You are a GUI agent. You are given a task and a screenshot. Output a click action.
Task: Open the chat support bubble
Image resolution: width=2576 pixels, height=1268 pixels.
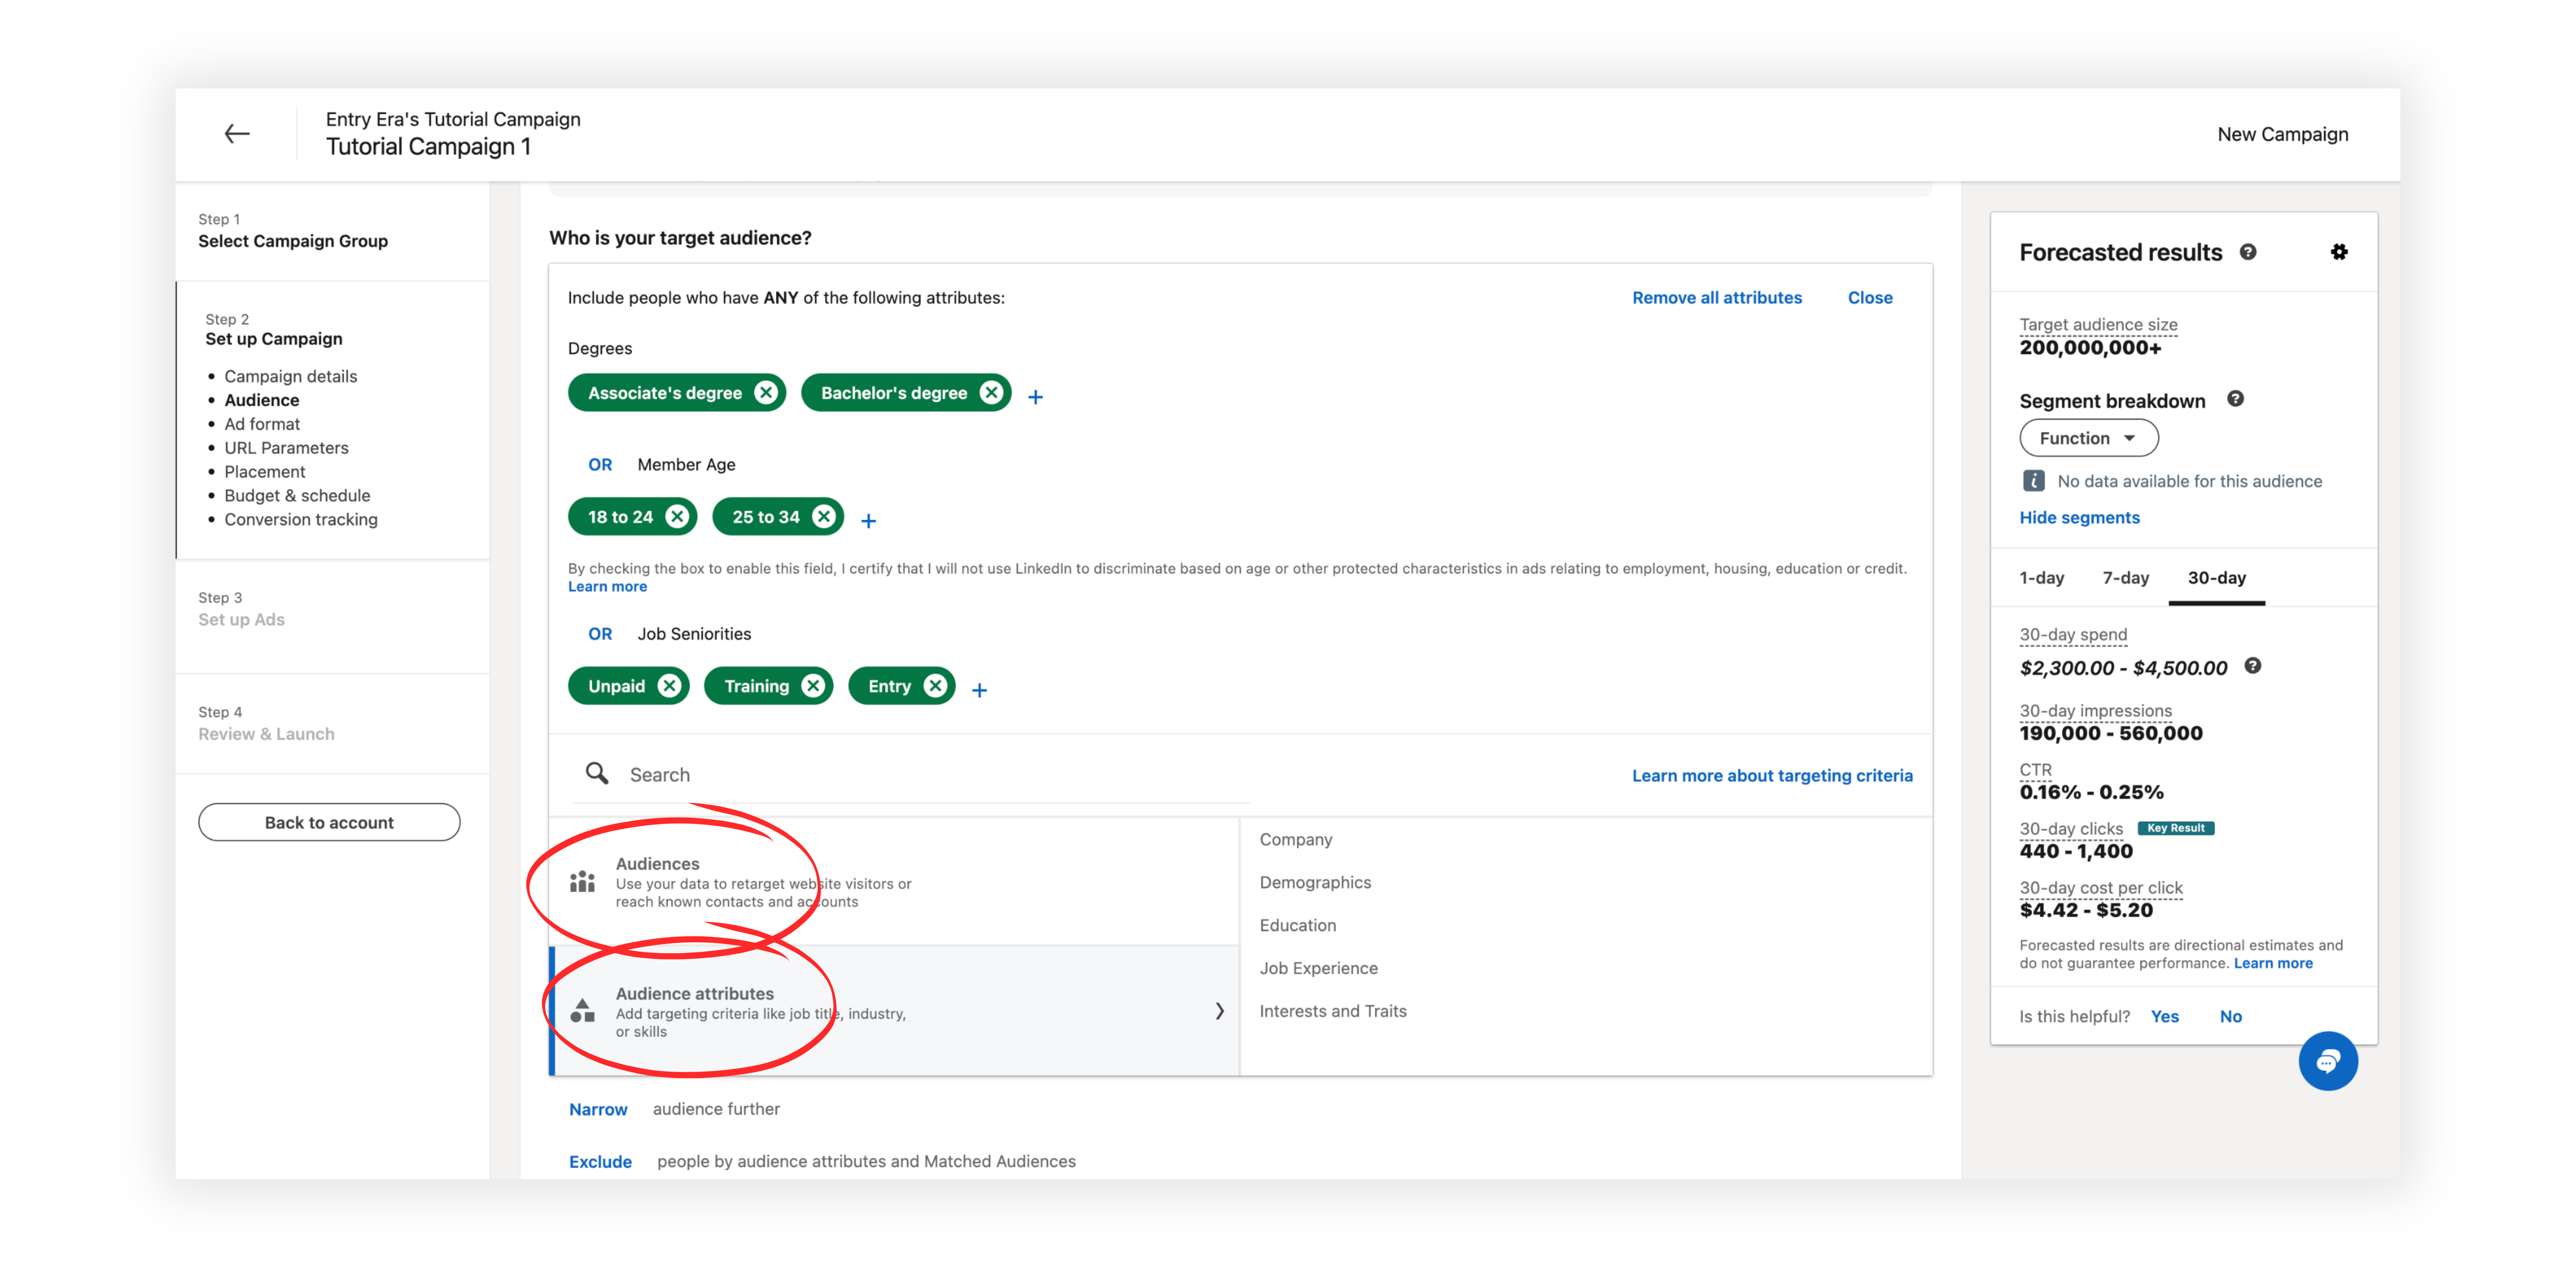click(2328, 1061)
